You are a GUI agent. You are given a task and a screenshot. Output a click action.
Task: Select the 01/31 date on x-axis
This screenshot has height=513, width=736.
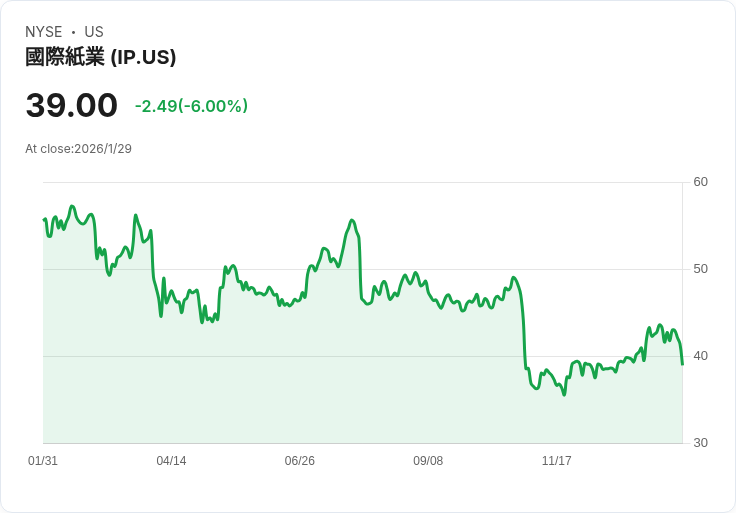pyautogui.click(x=43, y=461)
